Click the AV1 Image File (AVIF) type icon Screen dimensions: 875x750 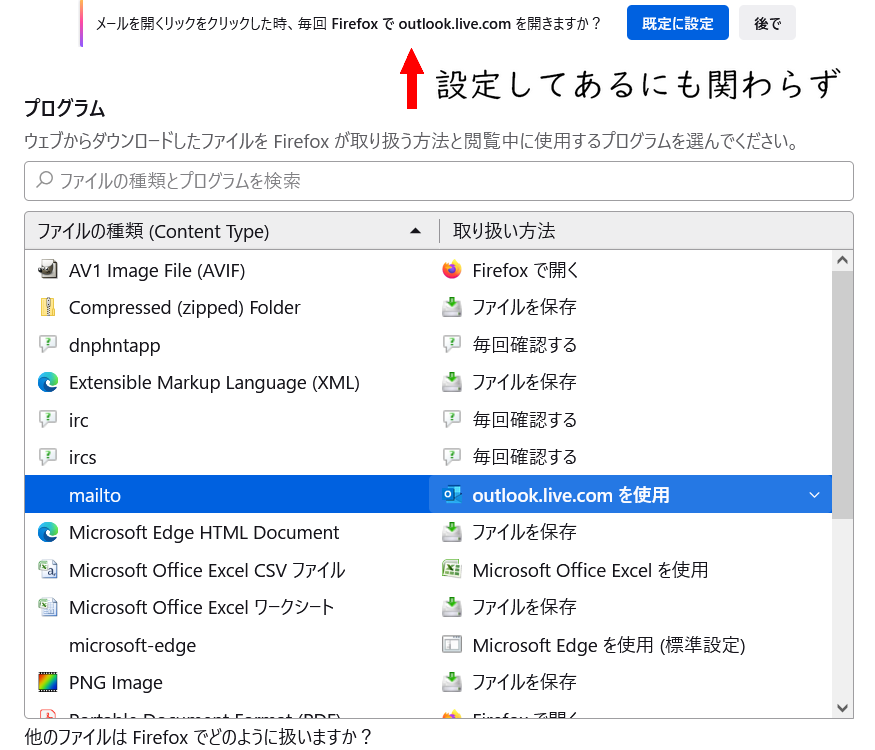(48, 270)
